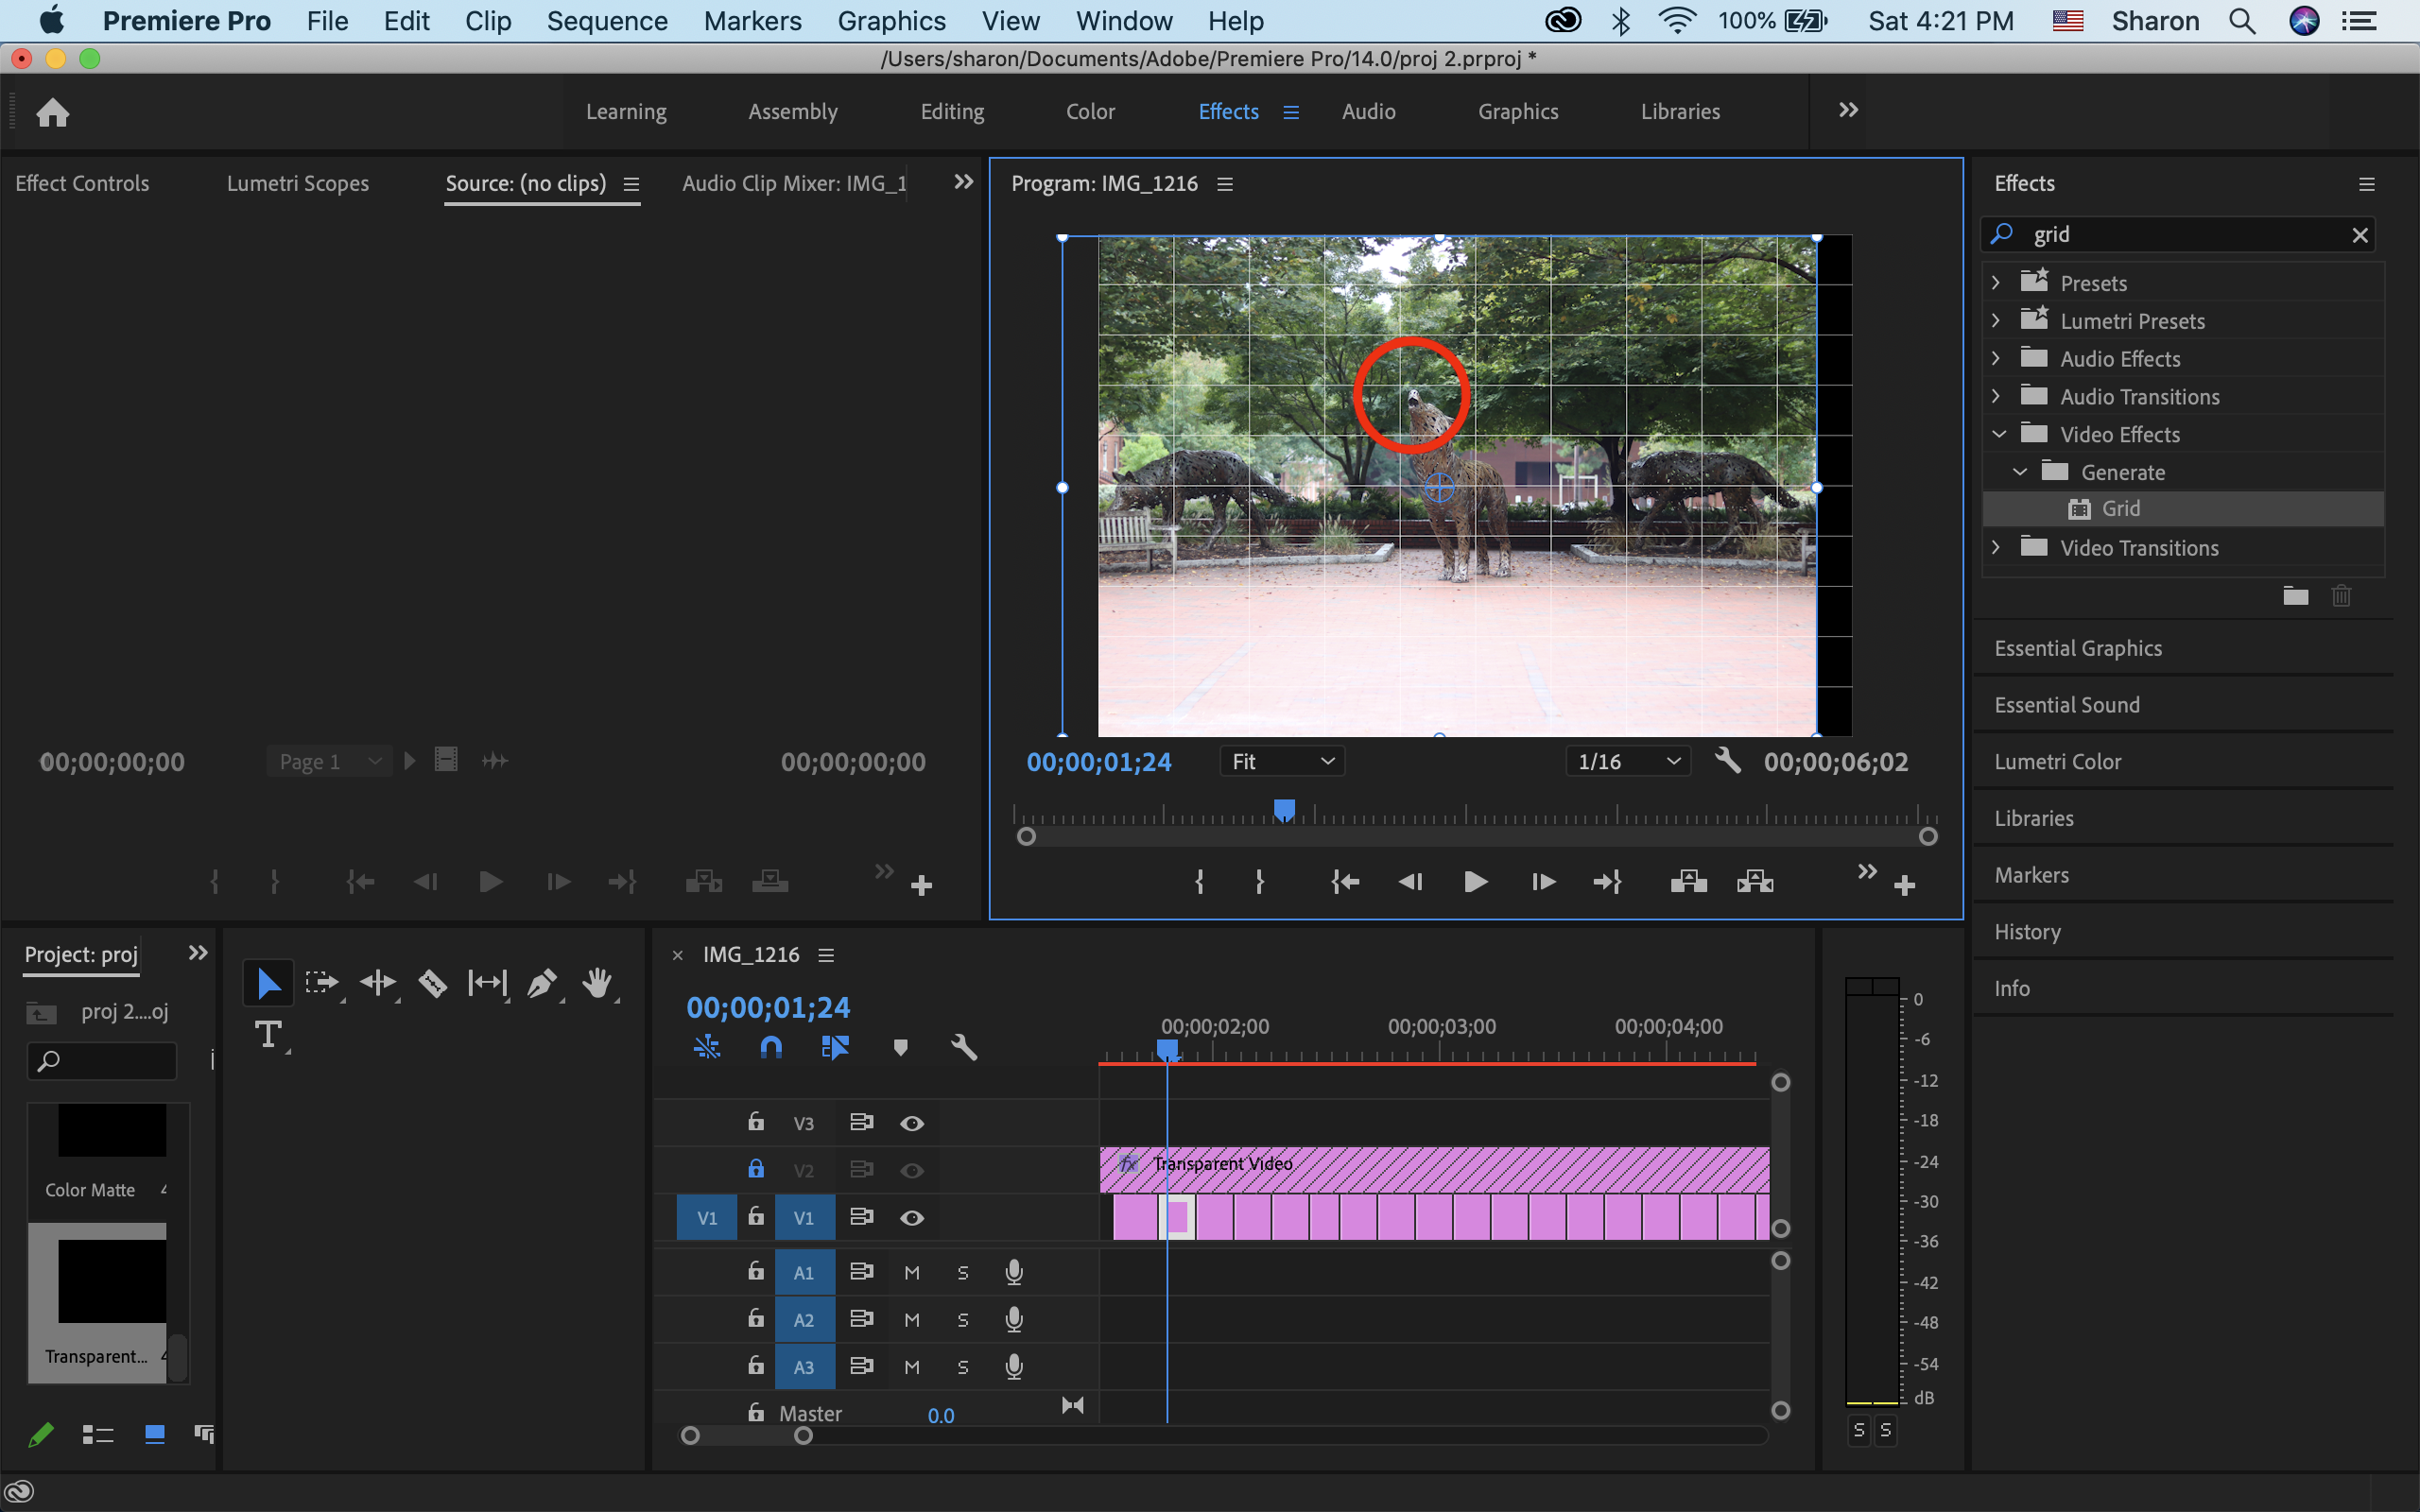Switch to the Color workspace tab
This screenshot has width=2420, height=1512.
click(1089, 111)
